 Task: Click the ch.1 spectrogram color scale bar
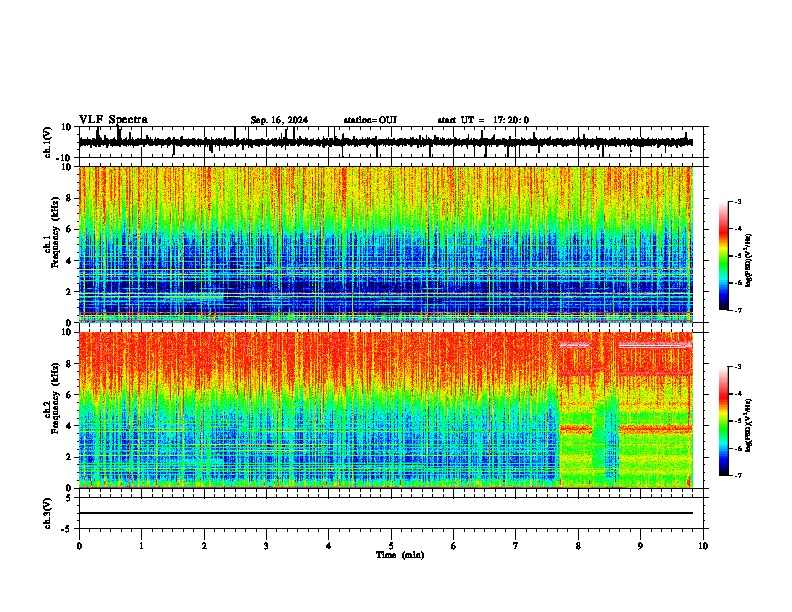pos(724,256)
